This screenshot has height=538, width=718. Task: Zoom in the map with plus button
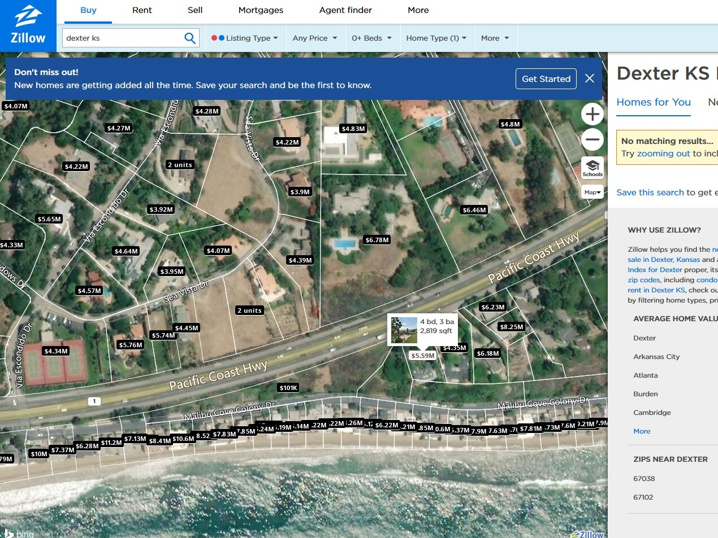(592, 114)
